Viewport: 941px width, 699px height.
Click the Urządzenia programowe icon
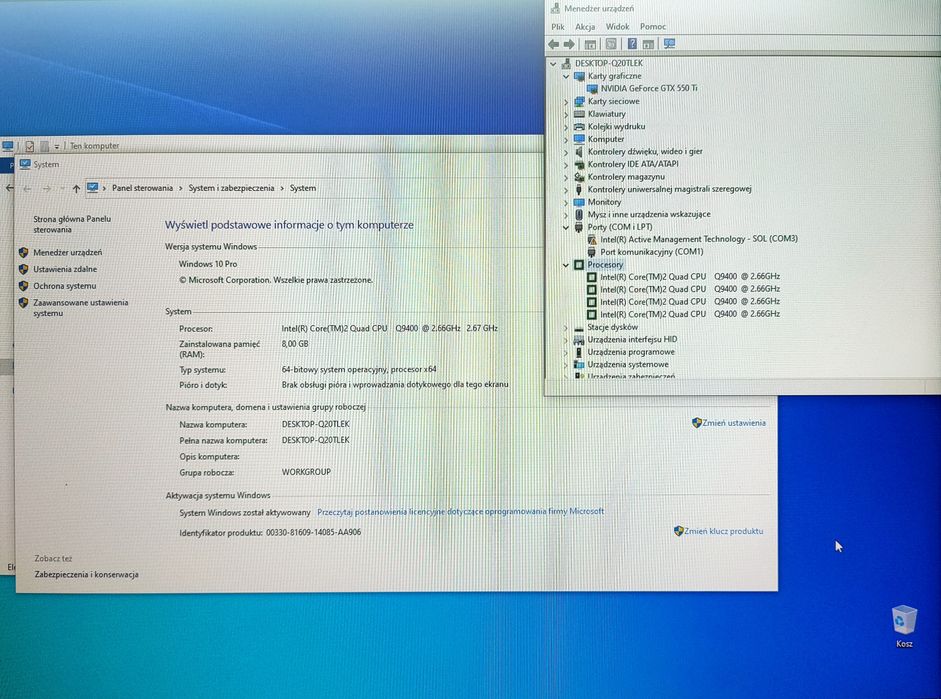(x=579, y=352)
